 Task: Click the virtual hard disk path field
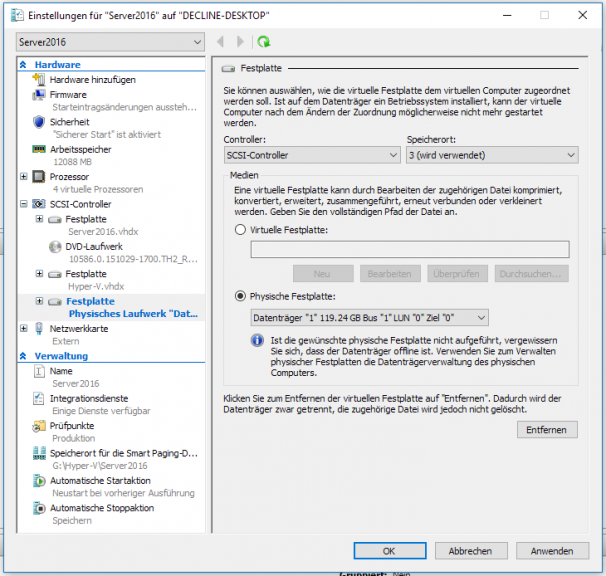pos(410,249)
